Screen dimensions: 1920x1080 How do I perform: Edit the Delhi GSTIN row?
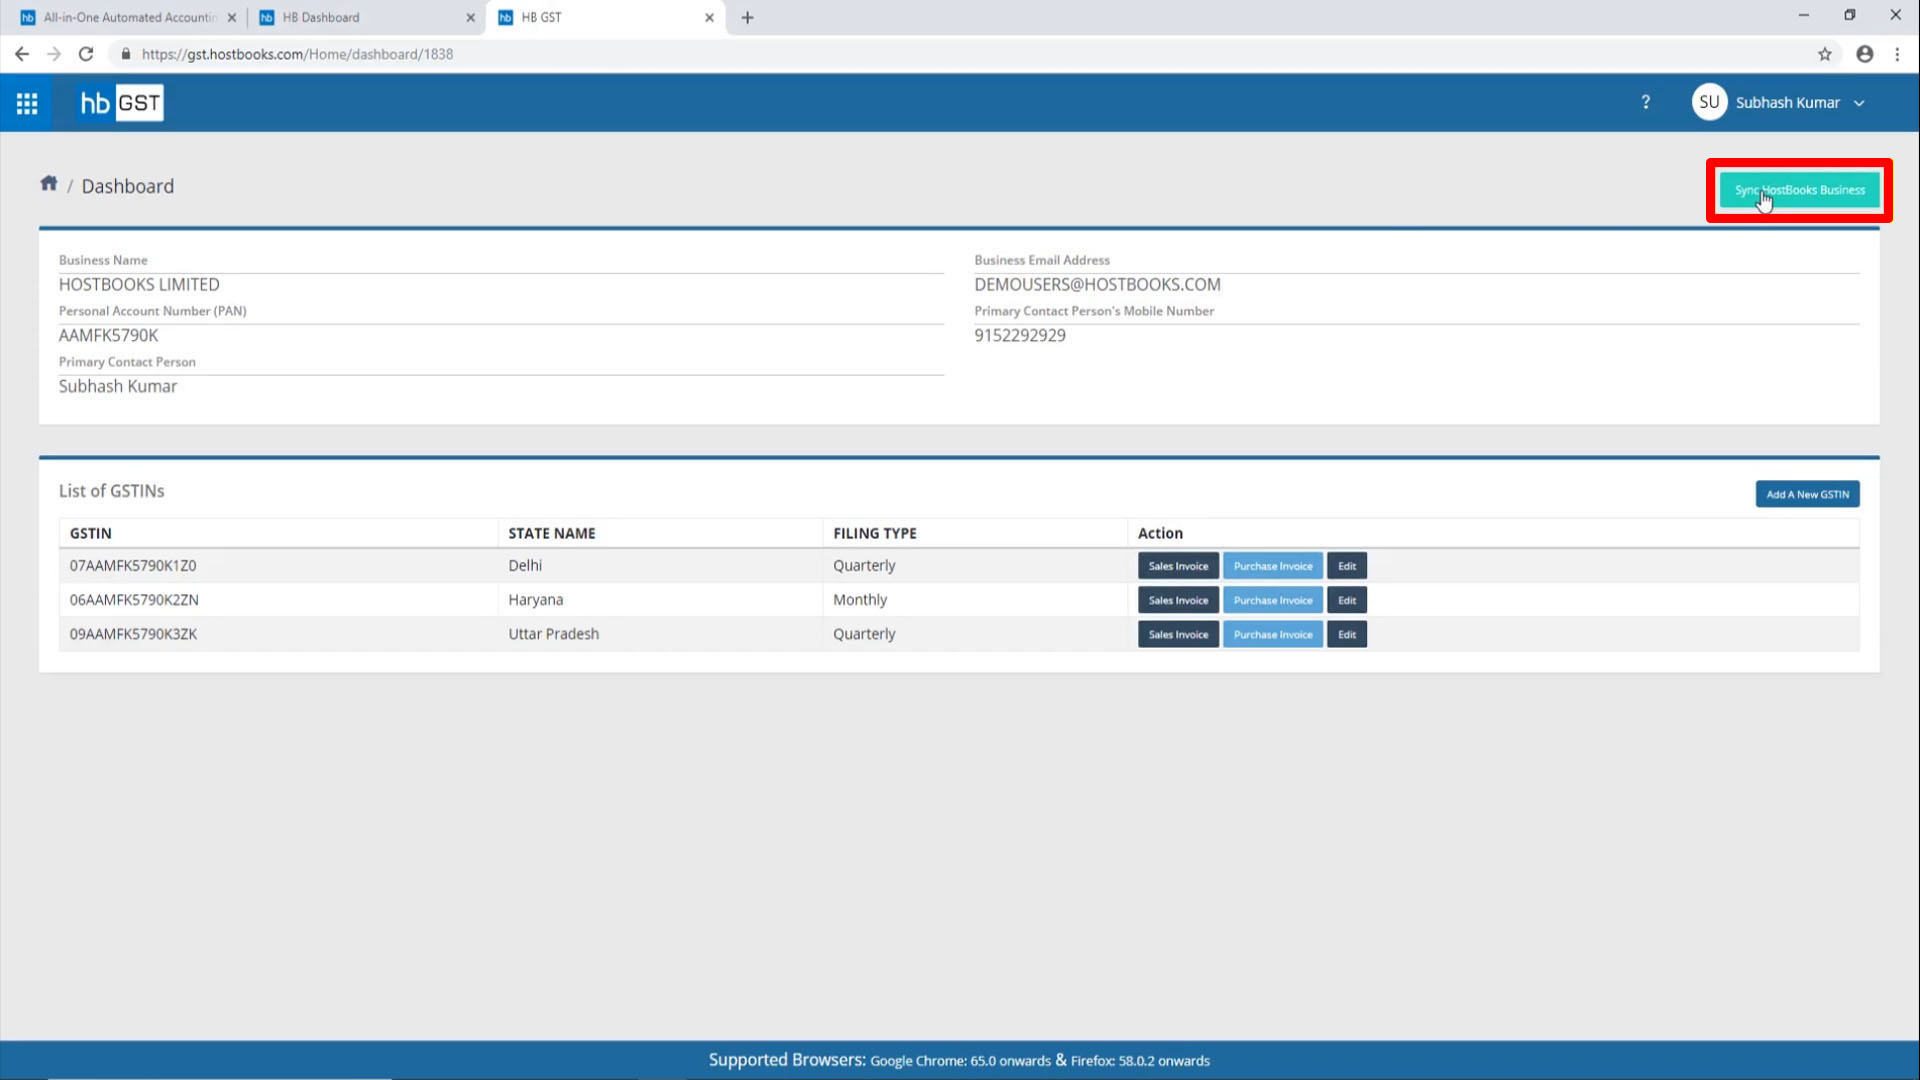coord(1346,566)
